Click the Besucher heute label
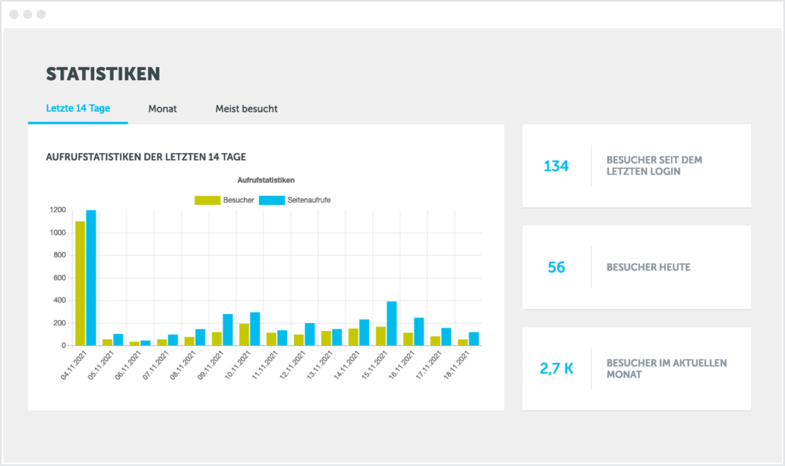 [648, 267]
